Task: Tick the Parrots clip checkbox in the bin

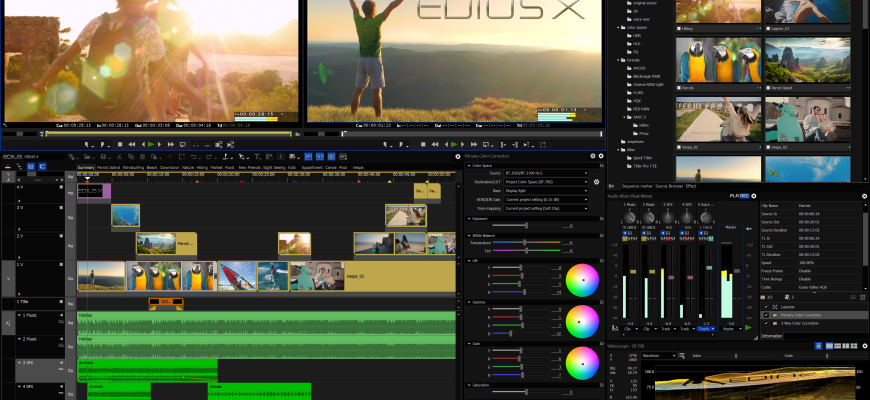Action: click(679, 88)
